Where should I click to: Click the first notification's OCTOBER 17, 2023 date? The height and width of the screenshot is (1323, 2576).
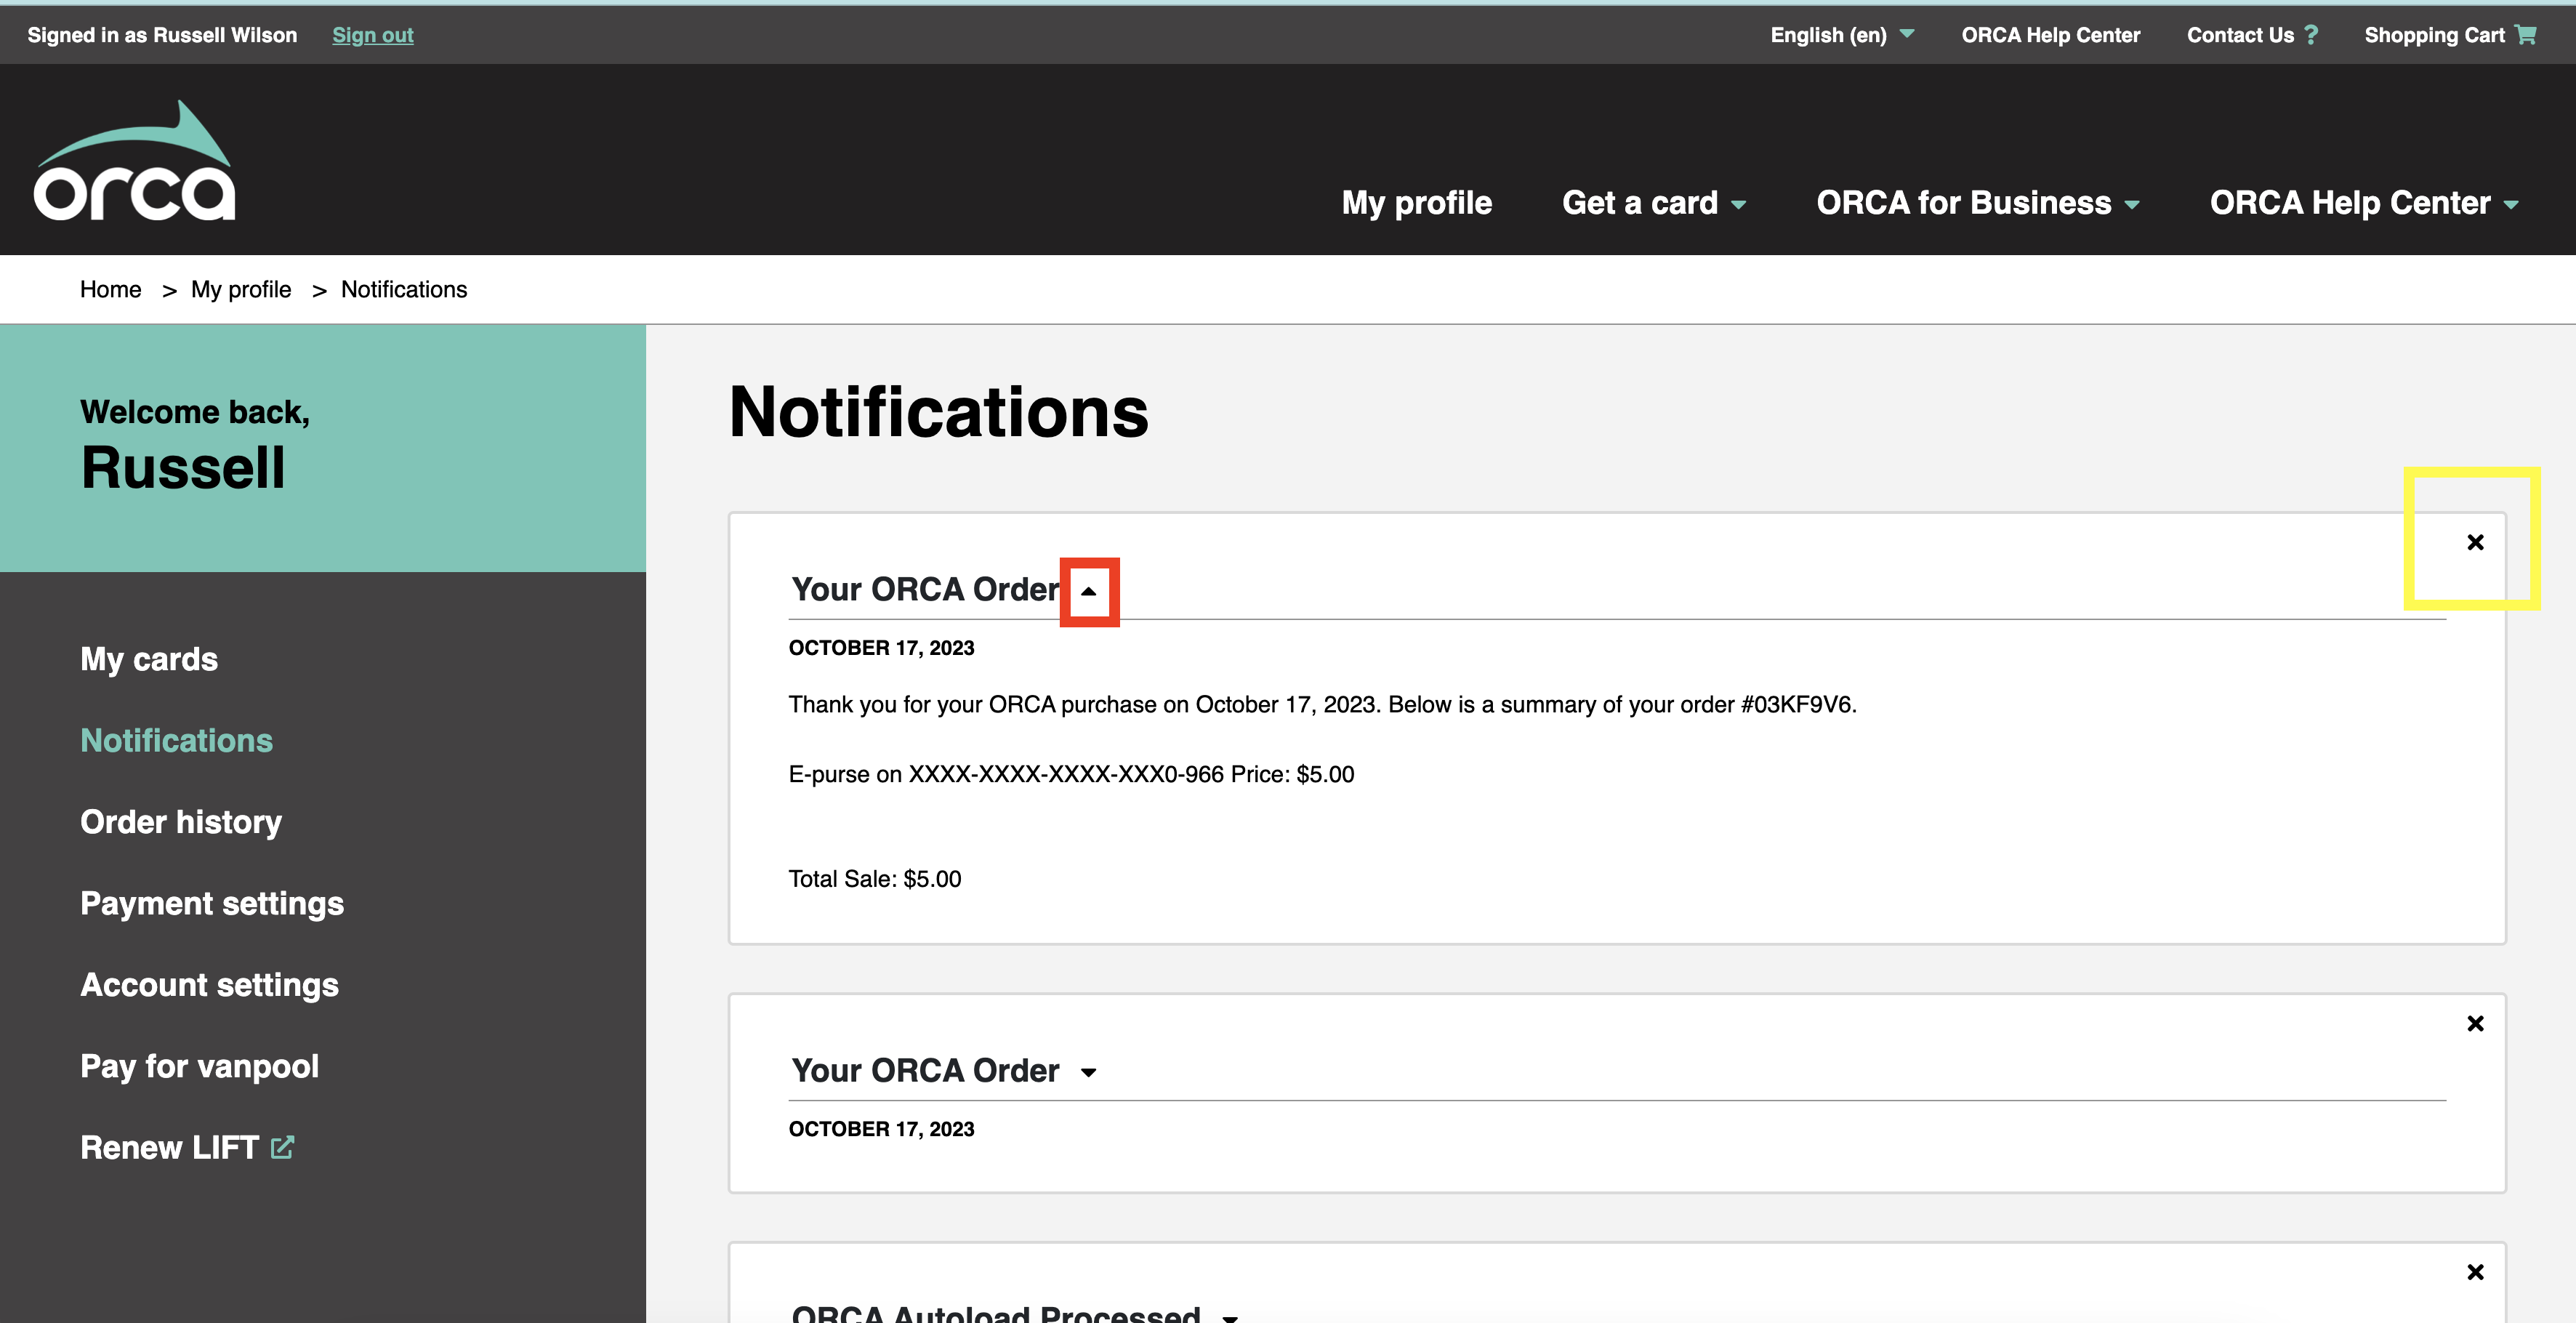coord(881,648)
